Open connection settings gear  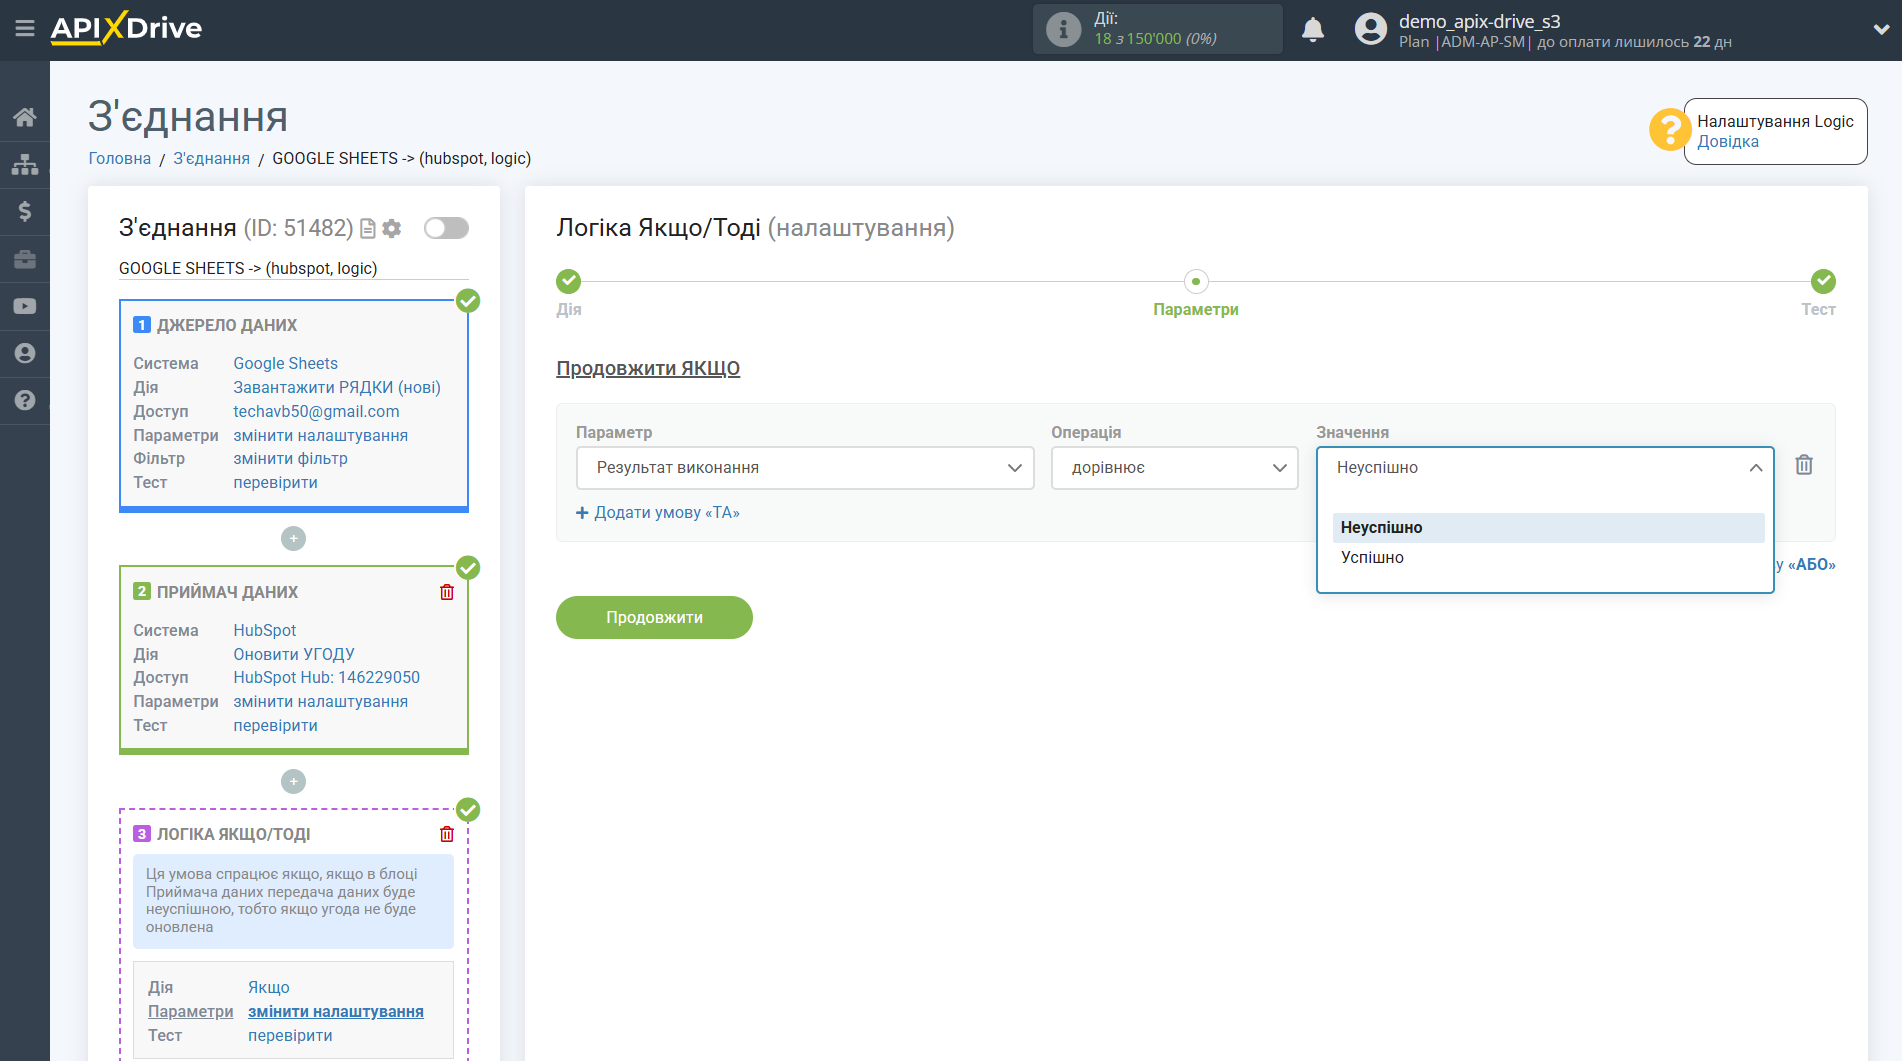pyautogui.click(x=392, y=229)
